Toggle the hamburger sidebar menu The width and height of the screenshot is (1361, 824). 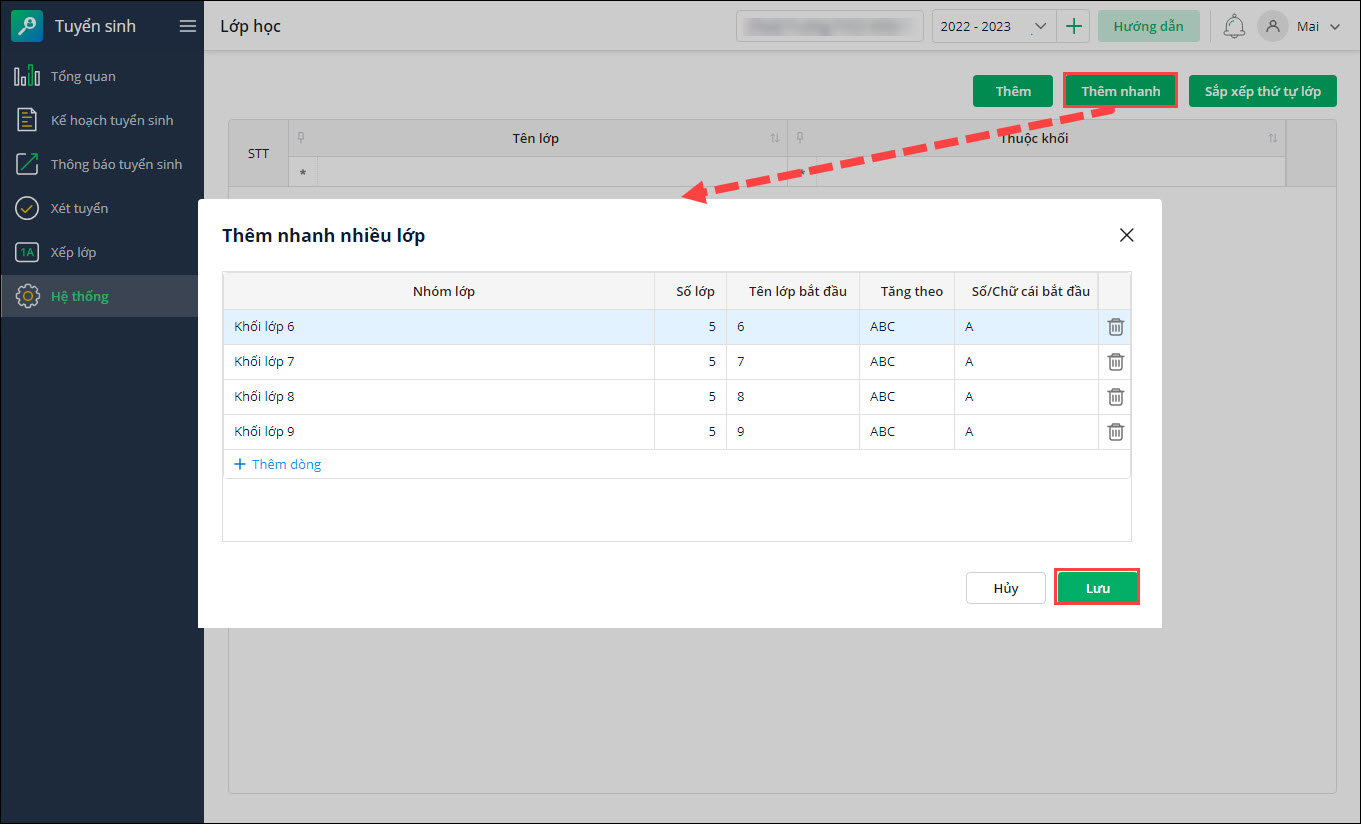[x=187, y=26]
